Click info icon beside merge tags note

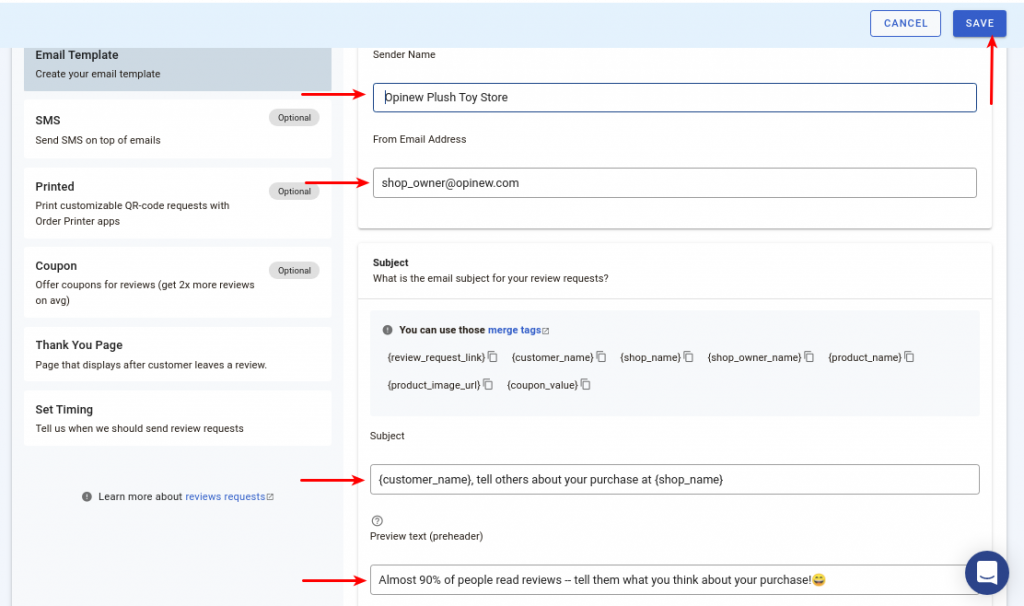[387, 330]
